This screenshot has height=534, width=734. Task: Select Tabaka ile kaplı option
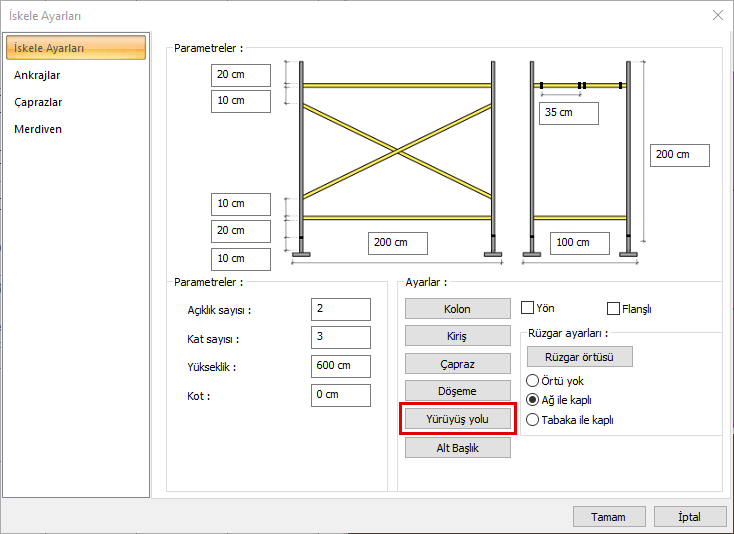click(x=532, y=420)
